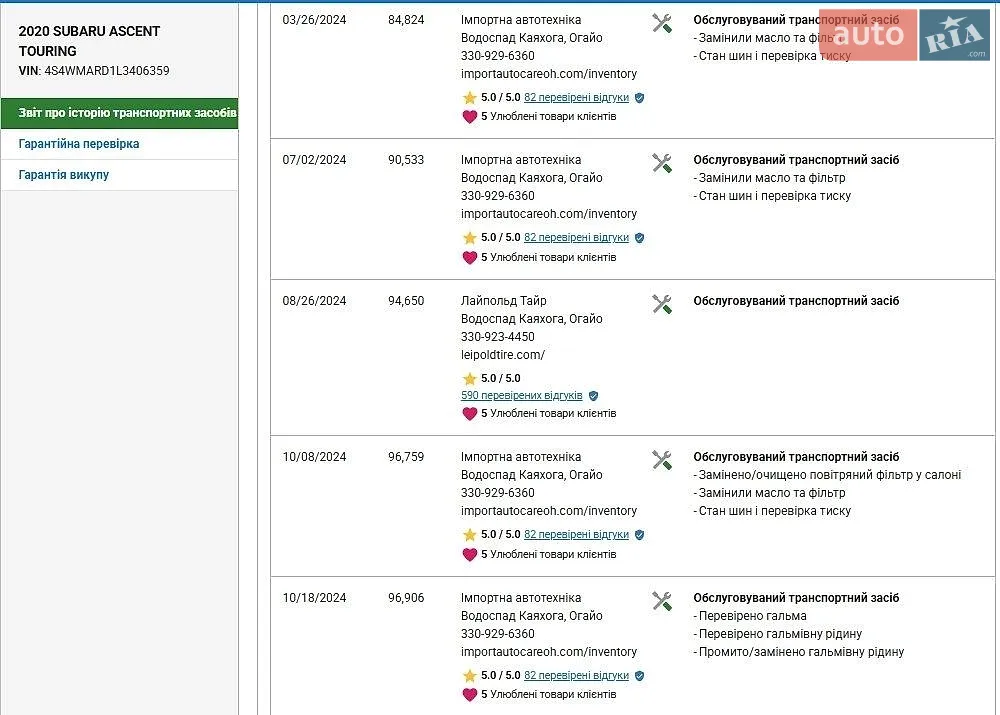
Task: Click Замінили масло та фільтр in 07/02/2024 row
Action: pos(770,178)
